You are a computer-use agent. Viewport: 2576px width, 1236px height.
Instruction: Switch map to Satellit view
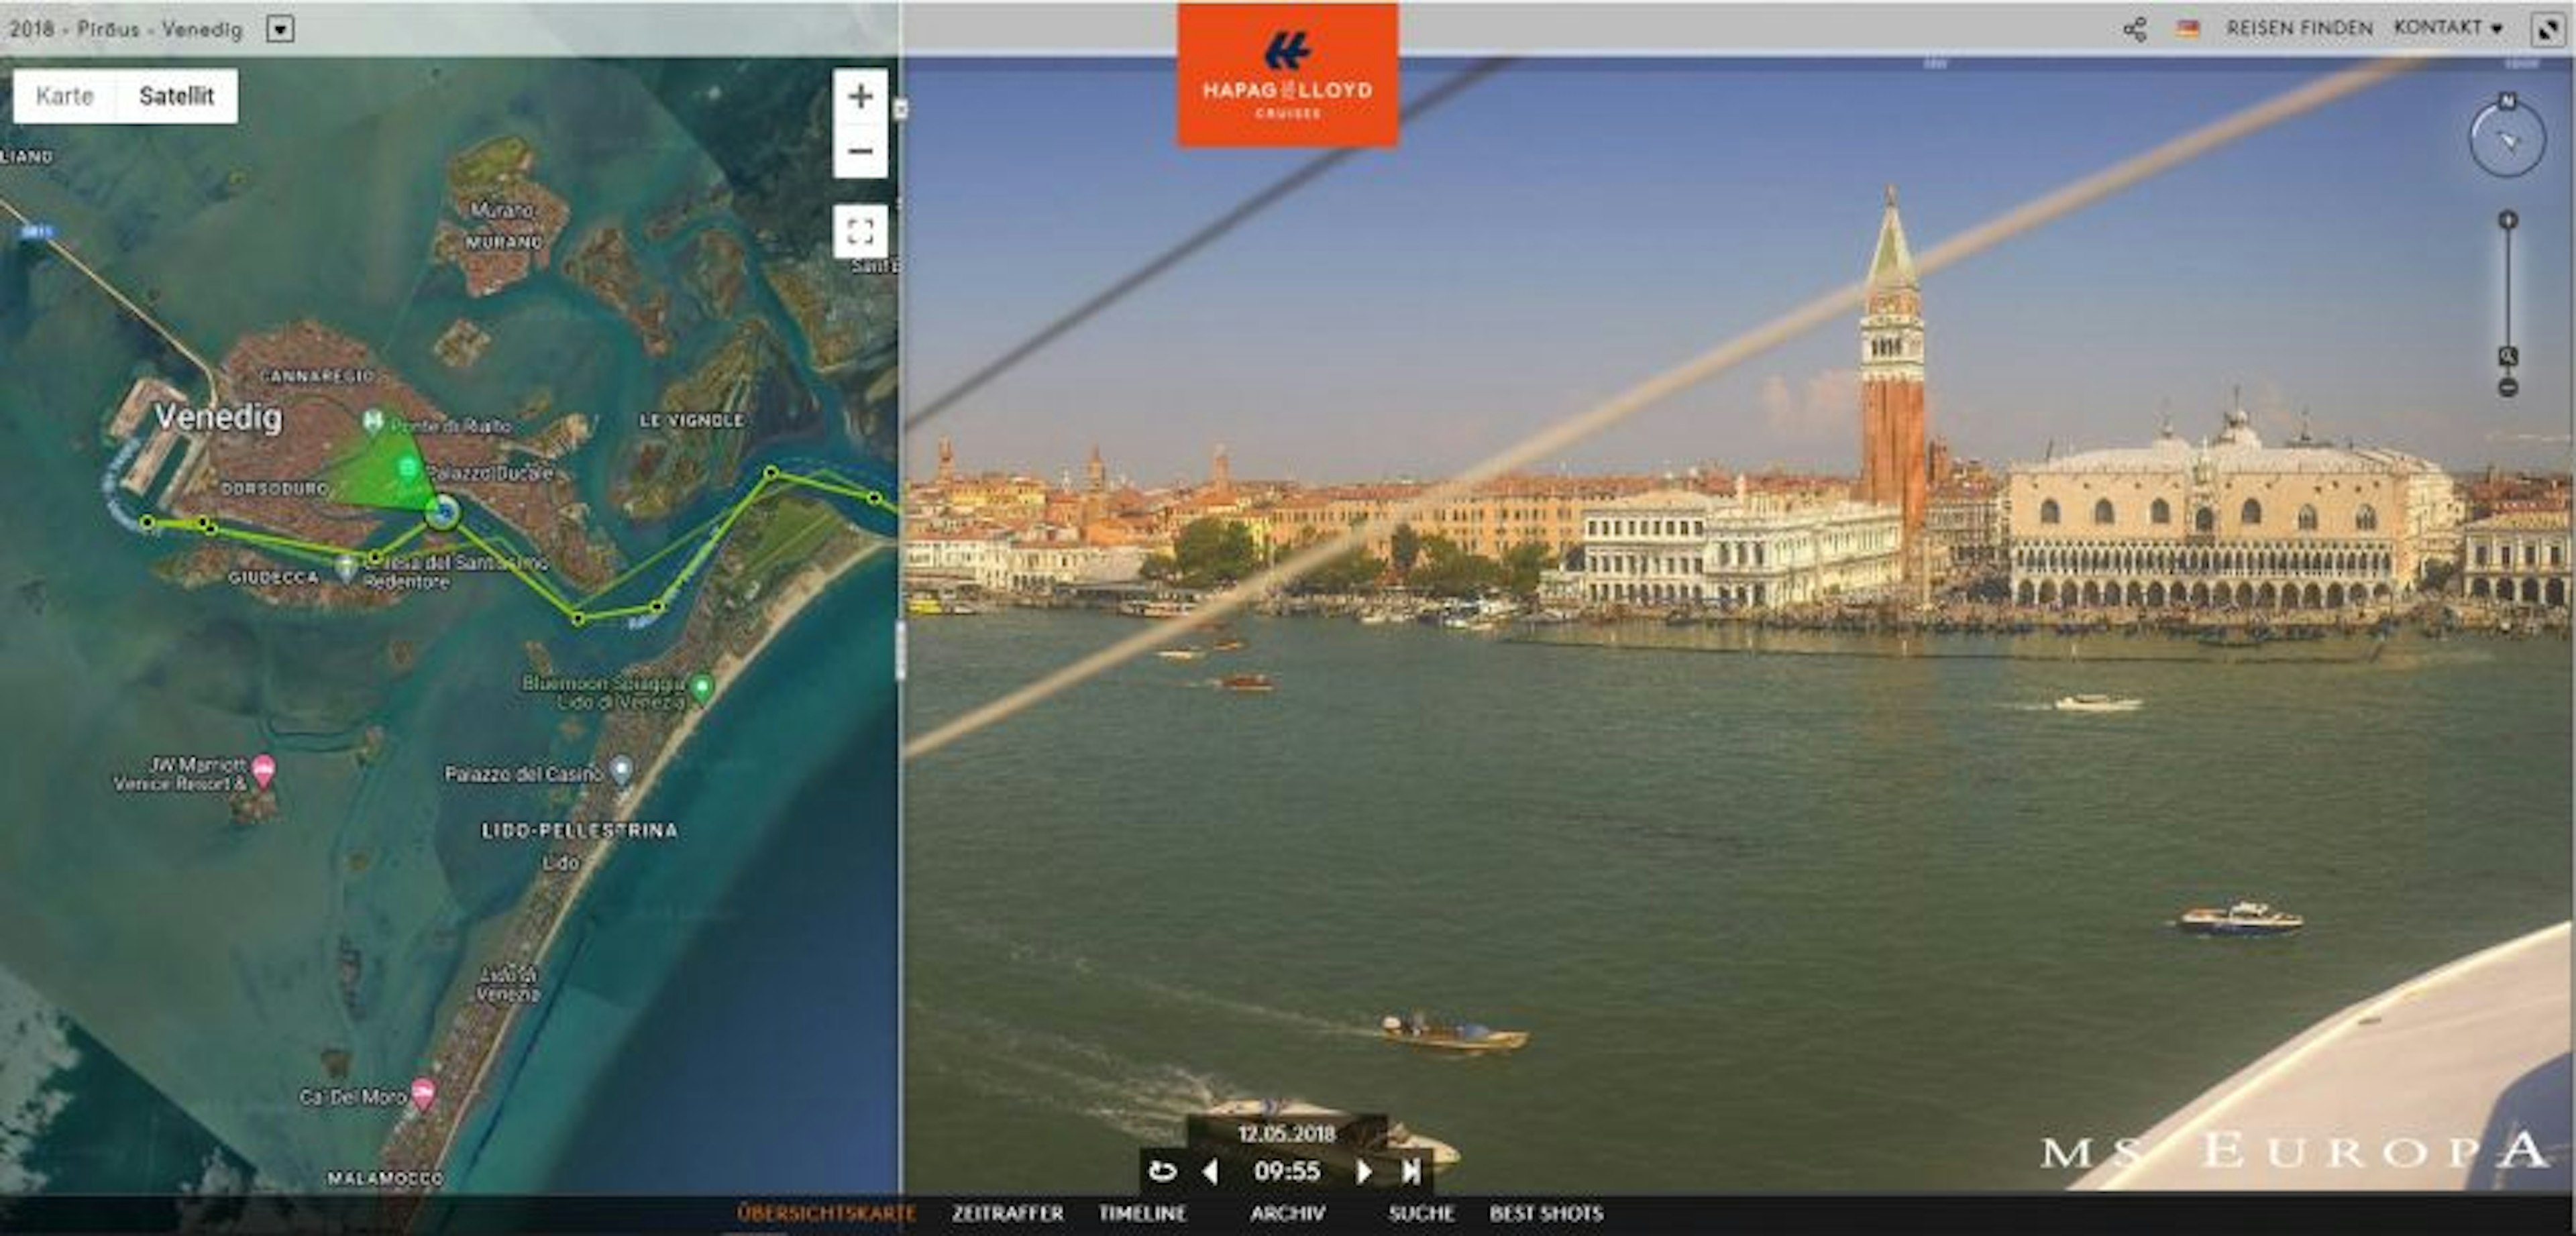176,96
